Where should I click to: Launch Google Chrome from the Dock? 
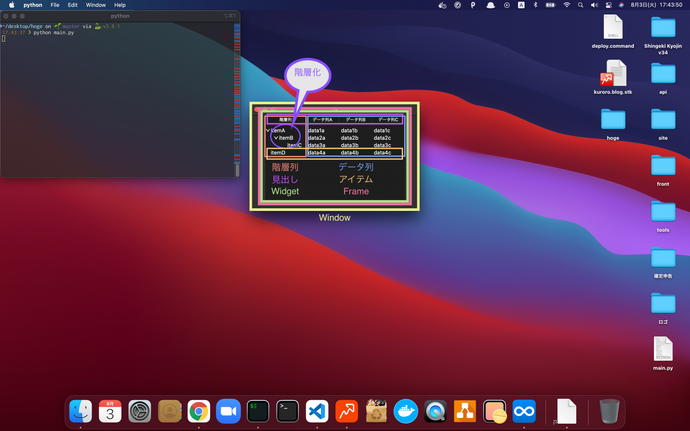tap(199, 411)
